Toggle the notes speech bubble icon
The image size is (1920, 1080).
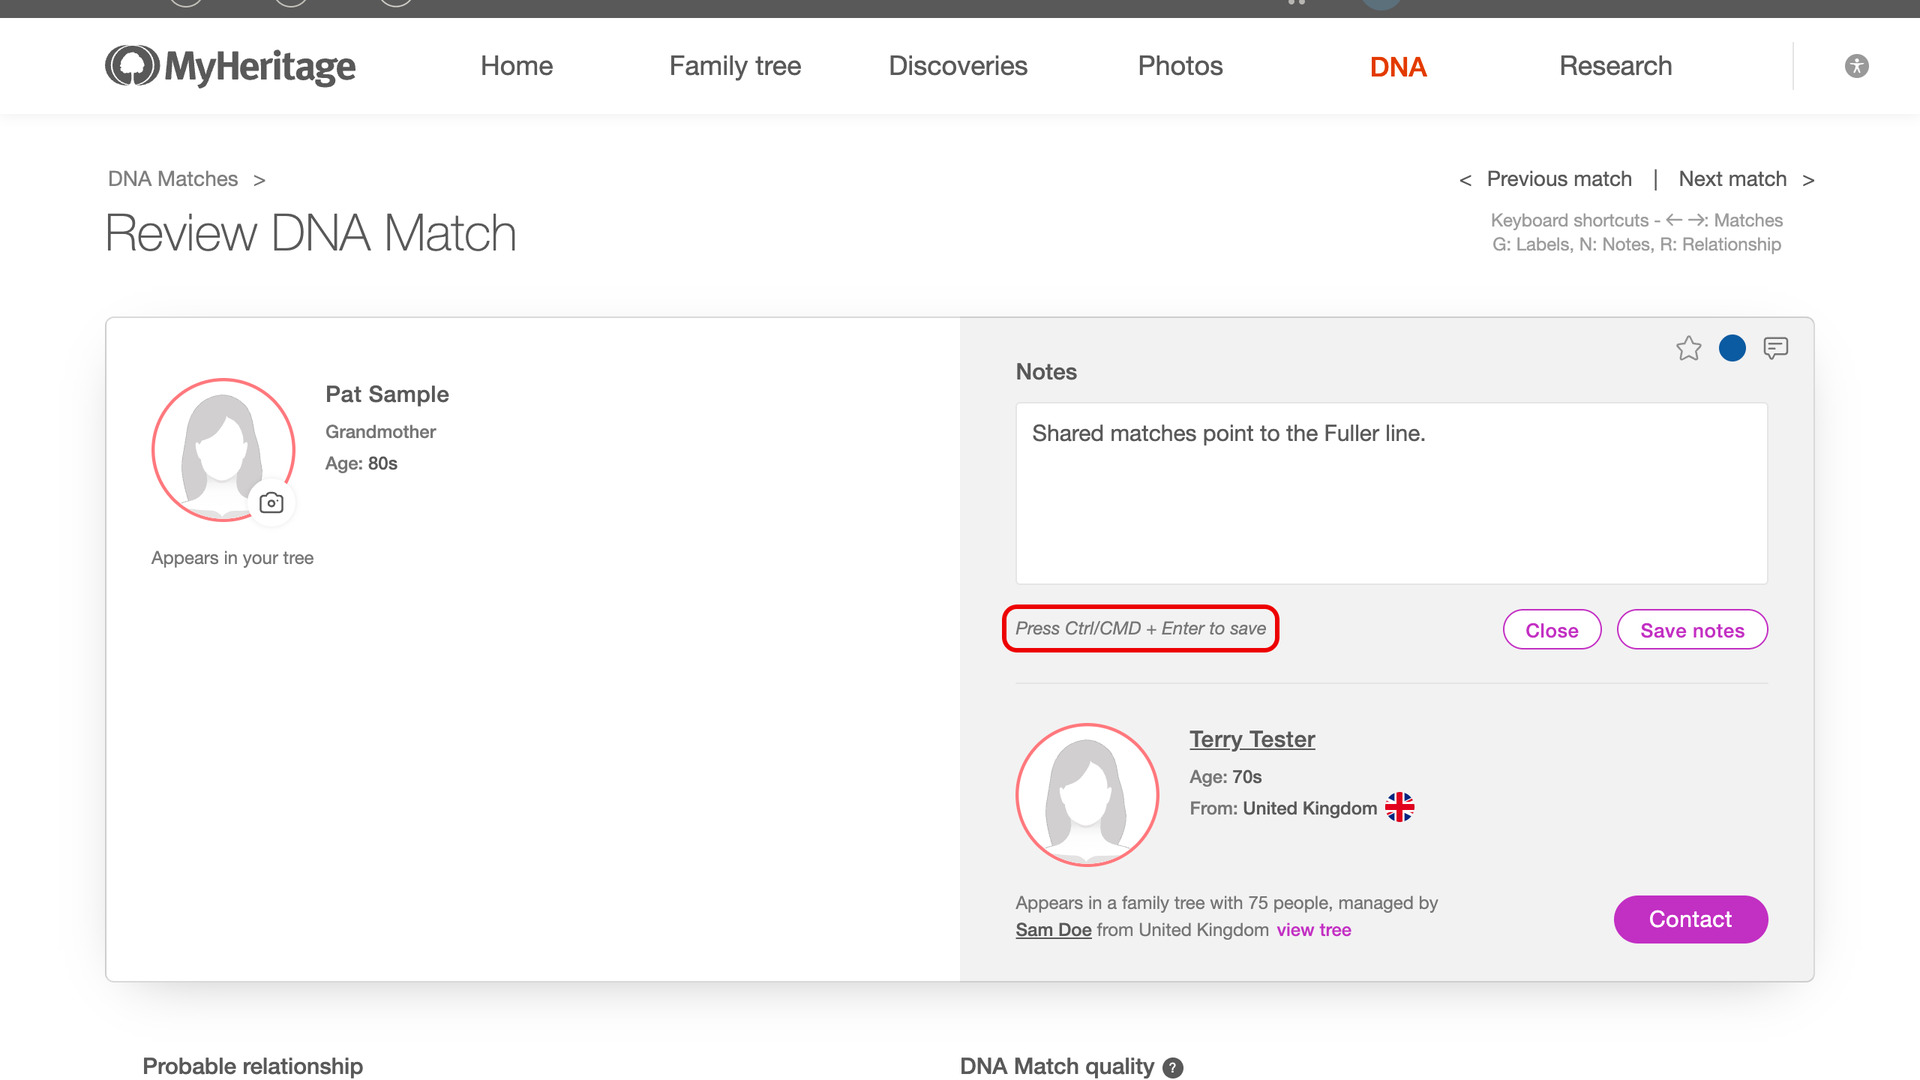point(1776,348)
